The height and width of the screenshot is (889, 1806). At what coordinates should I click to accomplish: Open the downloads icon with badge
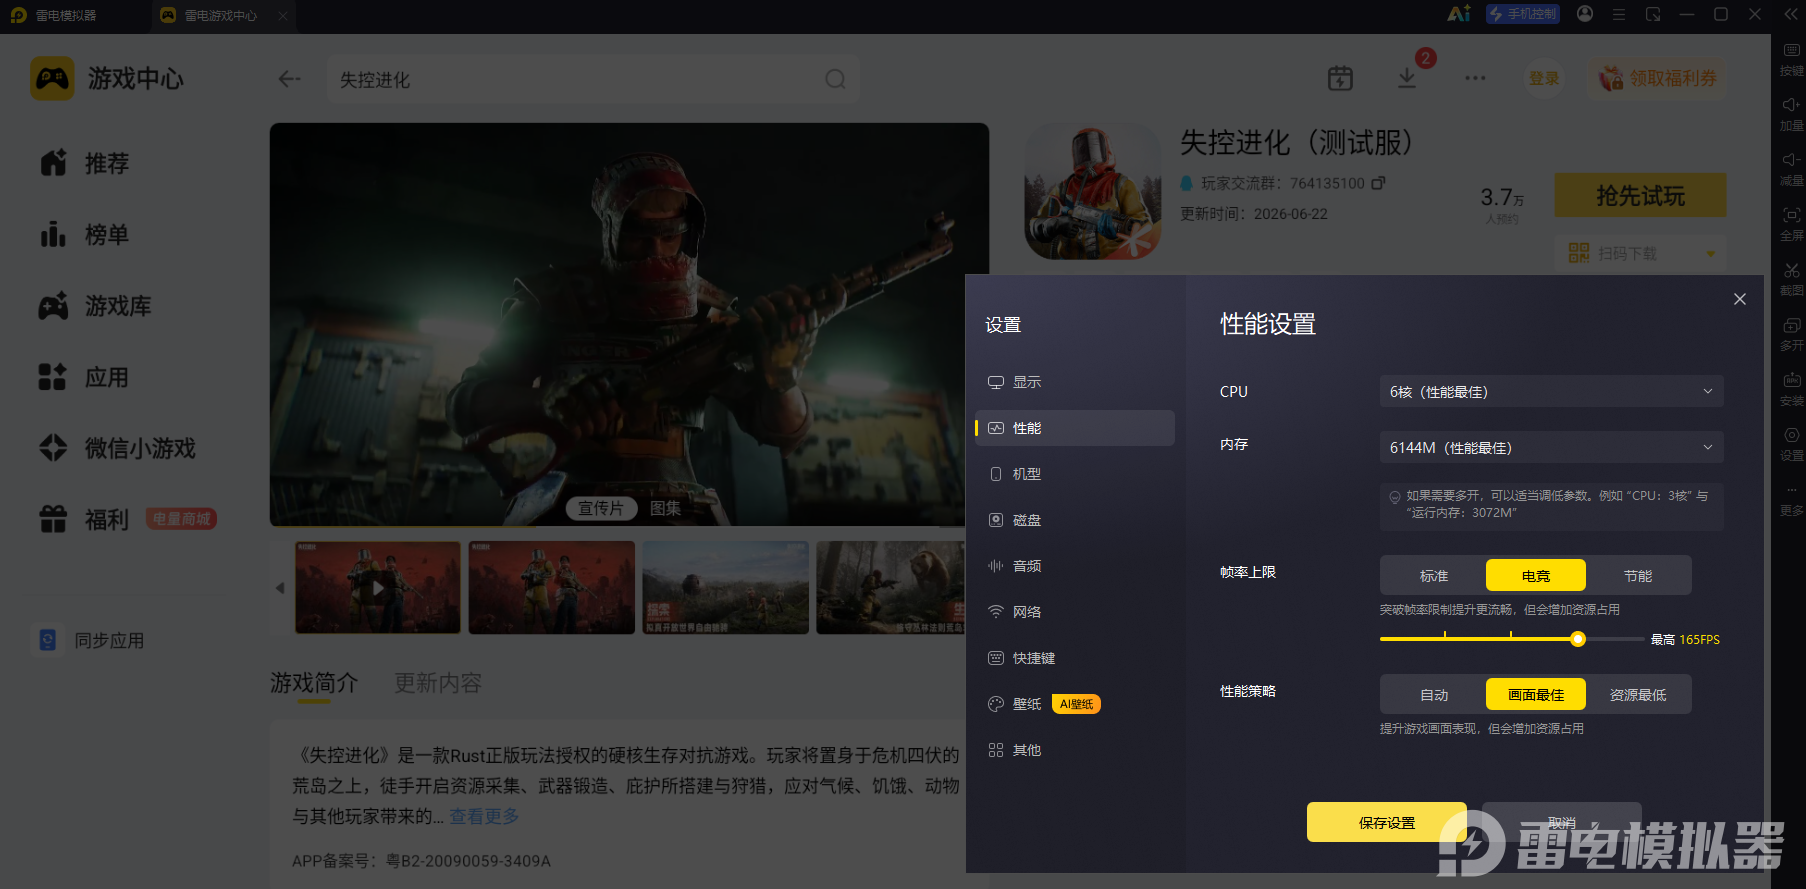point(1407,78)
